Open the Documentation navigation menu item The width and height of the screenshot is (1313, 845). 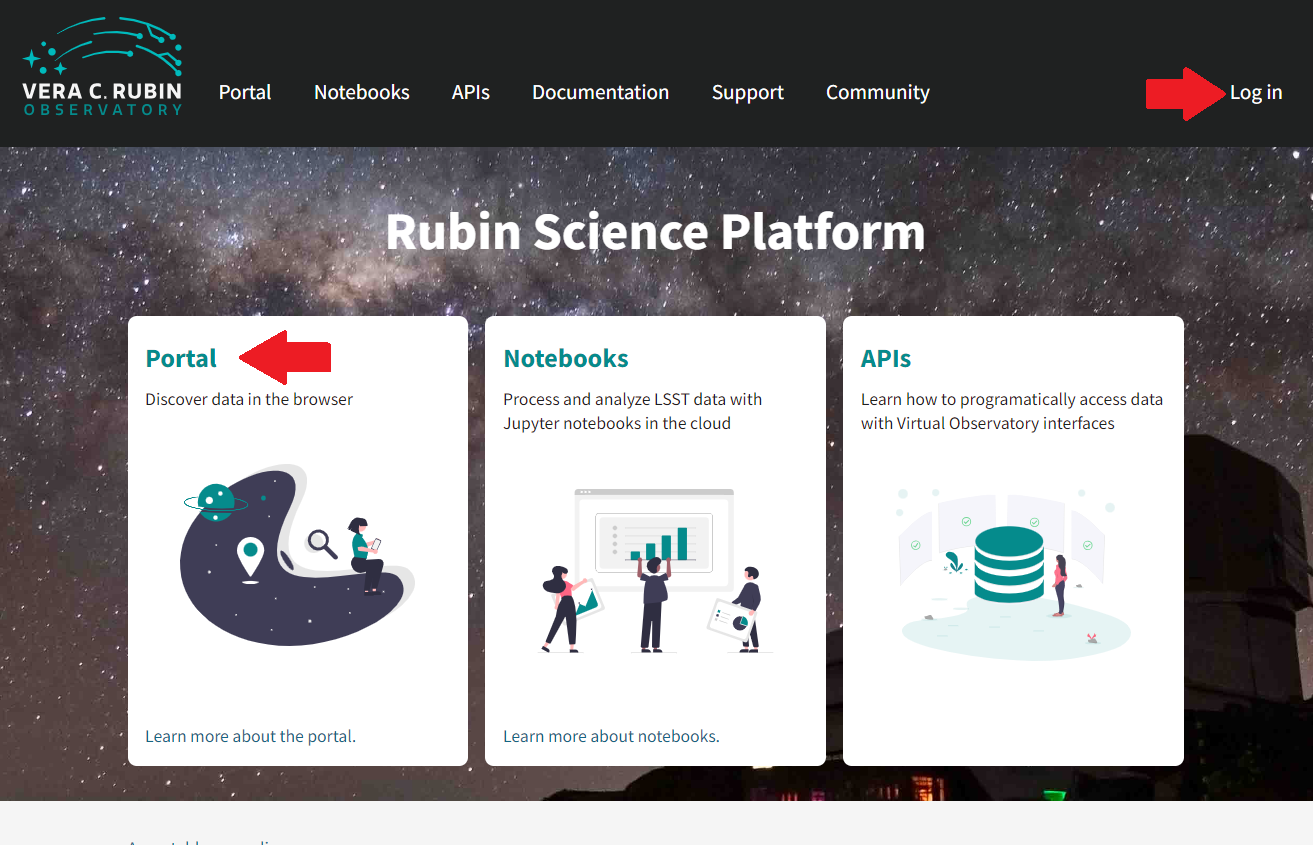click(600, 92)
